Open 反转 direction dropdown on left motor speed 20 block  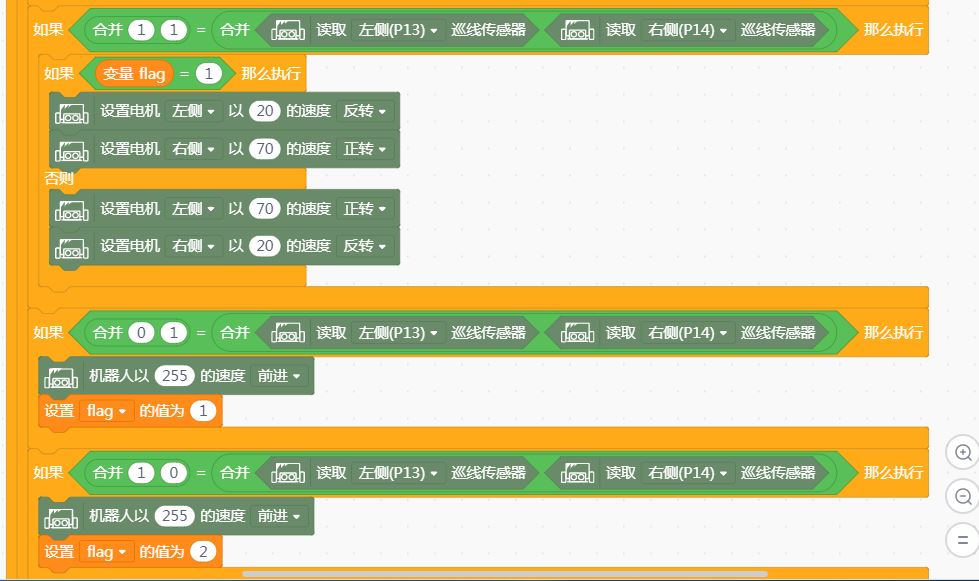[365, 111]
